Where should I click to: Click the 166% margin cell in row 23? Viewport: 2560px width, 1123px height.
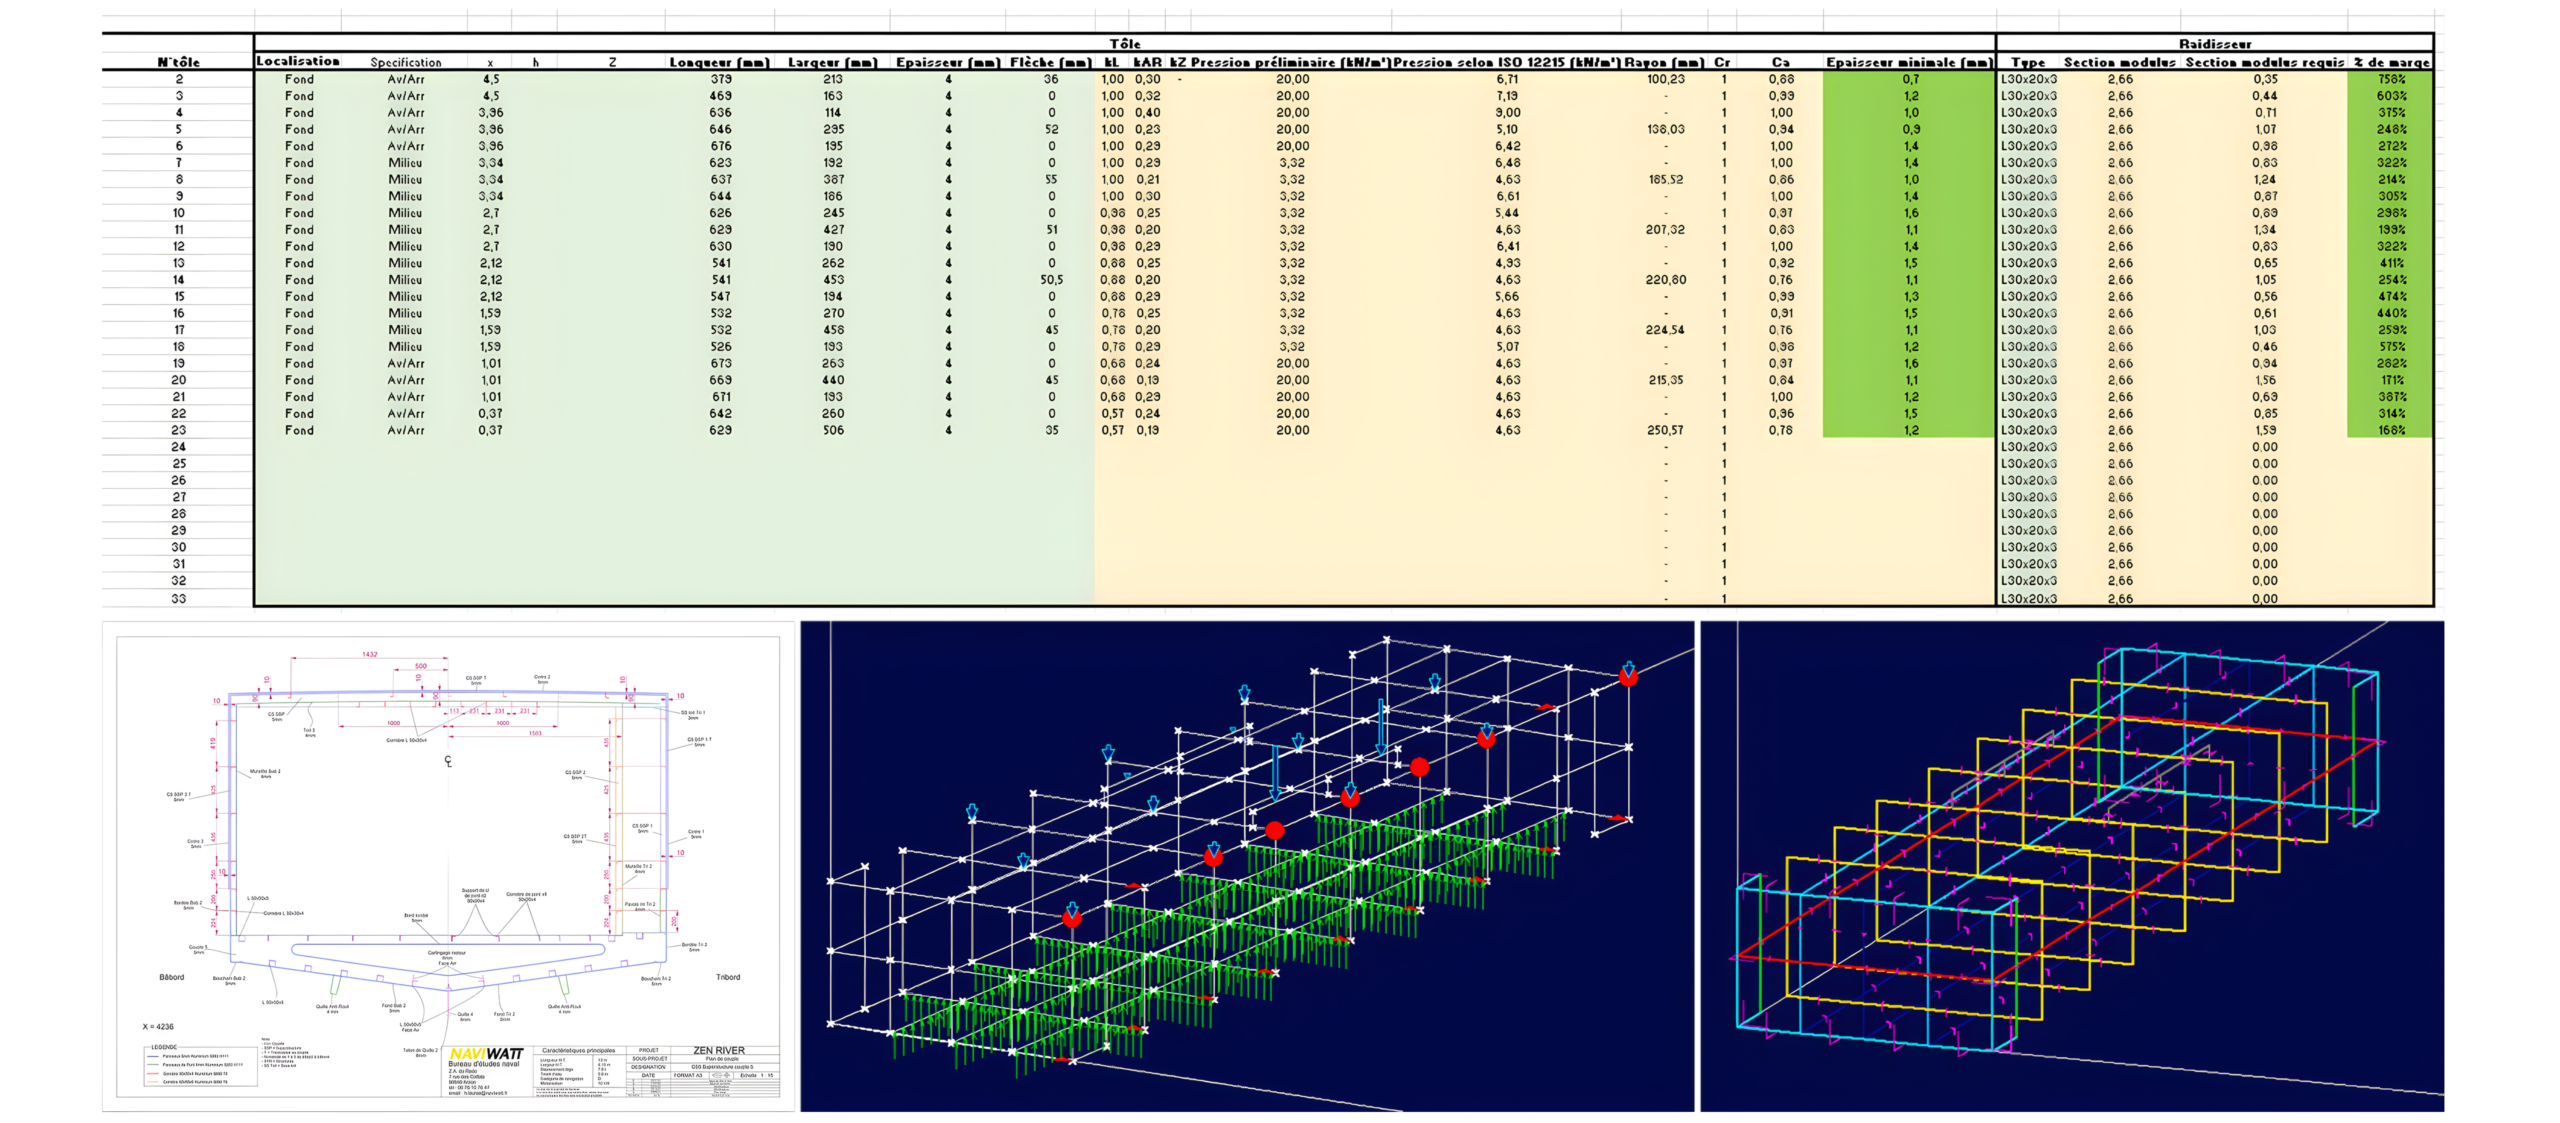point(2391,430)
